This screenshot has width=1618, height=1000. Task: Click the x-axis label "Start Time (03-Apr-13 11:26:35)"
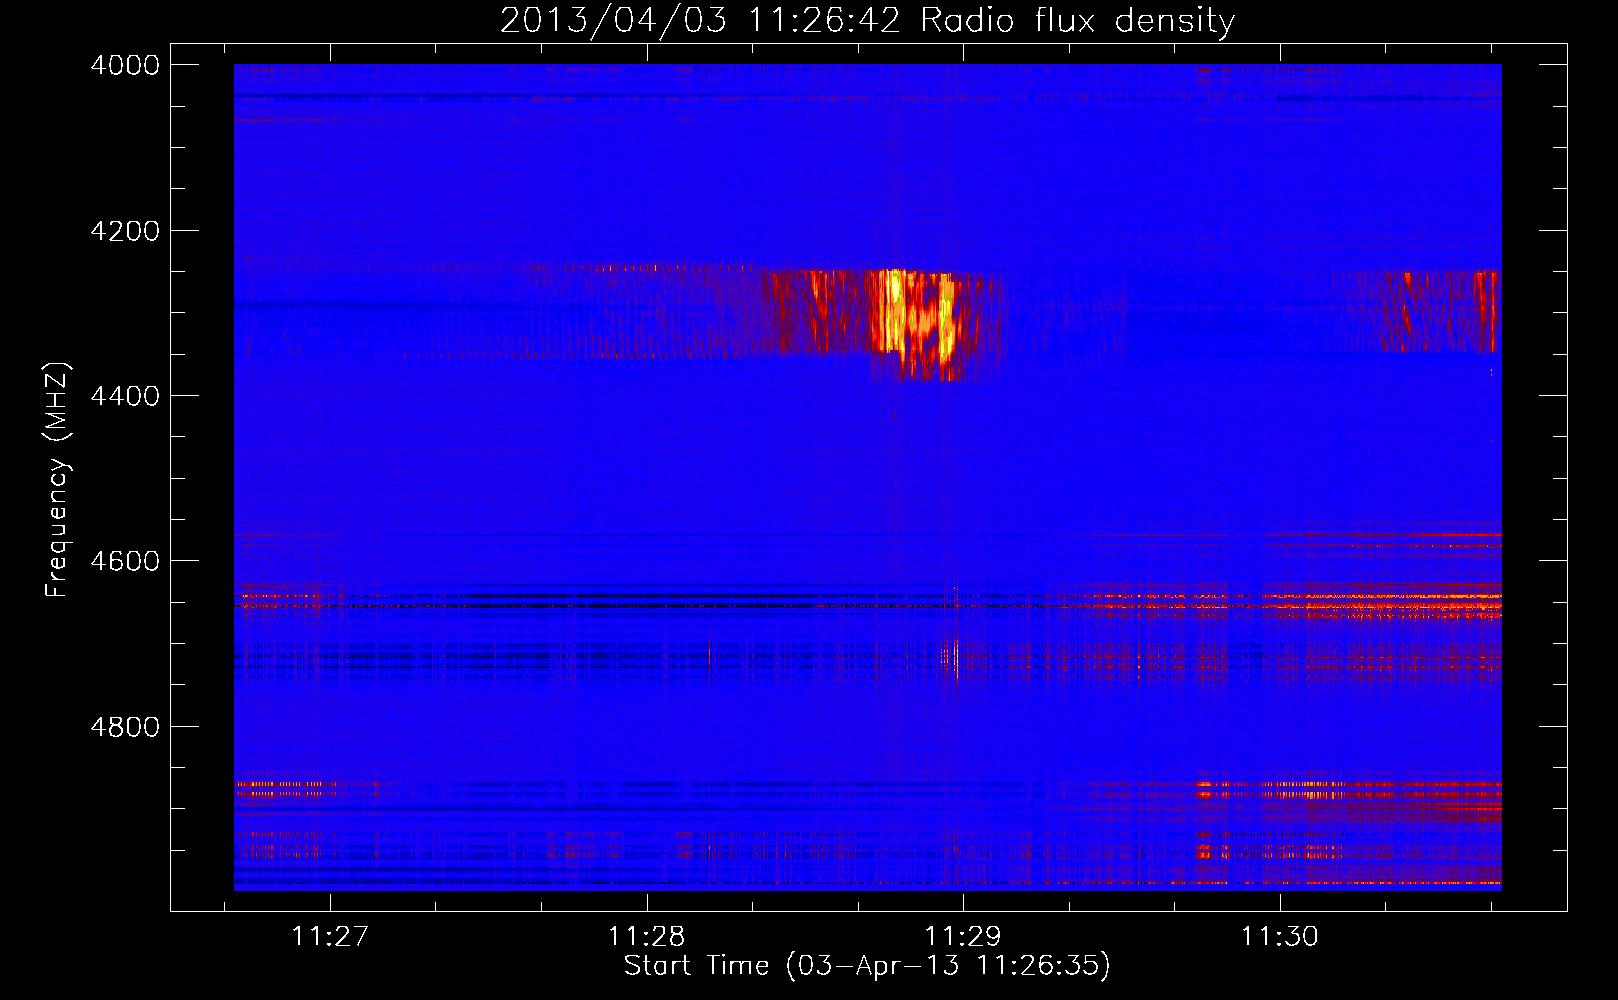tap(867, 966)
